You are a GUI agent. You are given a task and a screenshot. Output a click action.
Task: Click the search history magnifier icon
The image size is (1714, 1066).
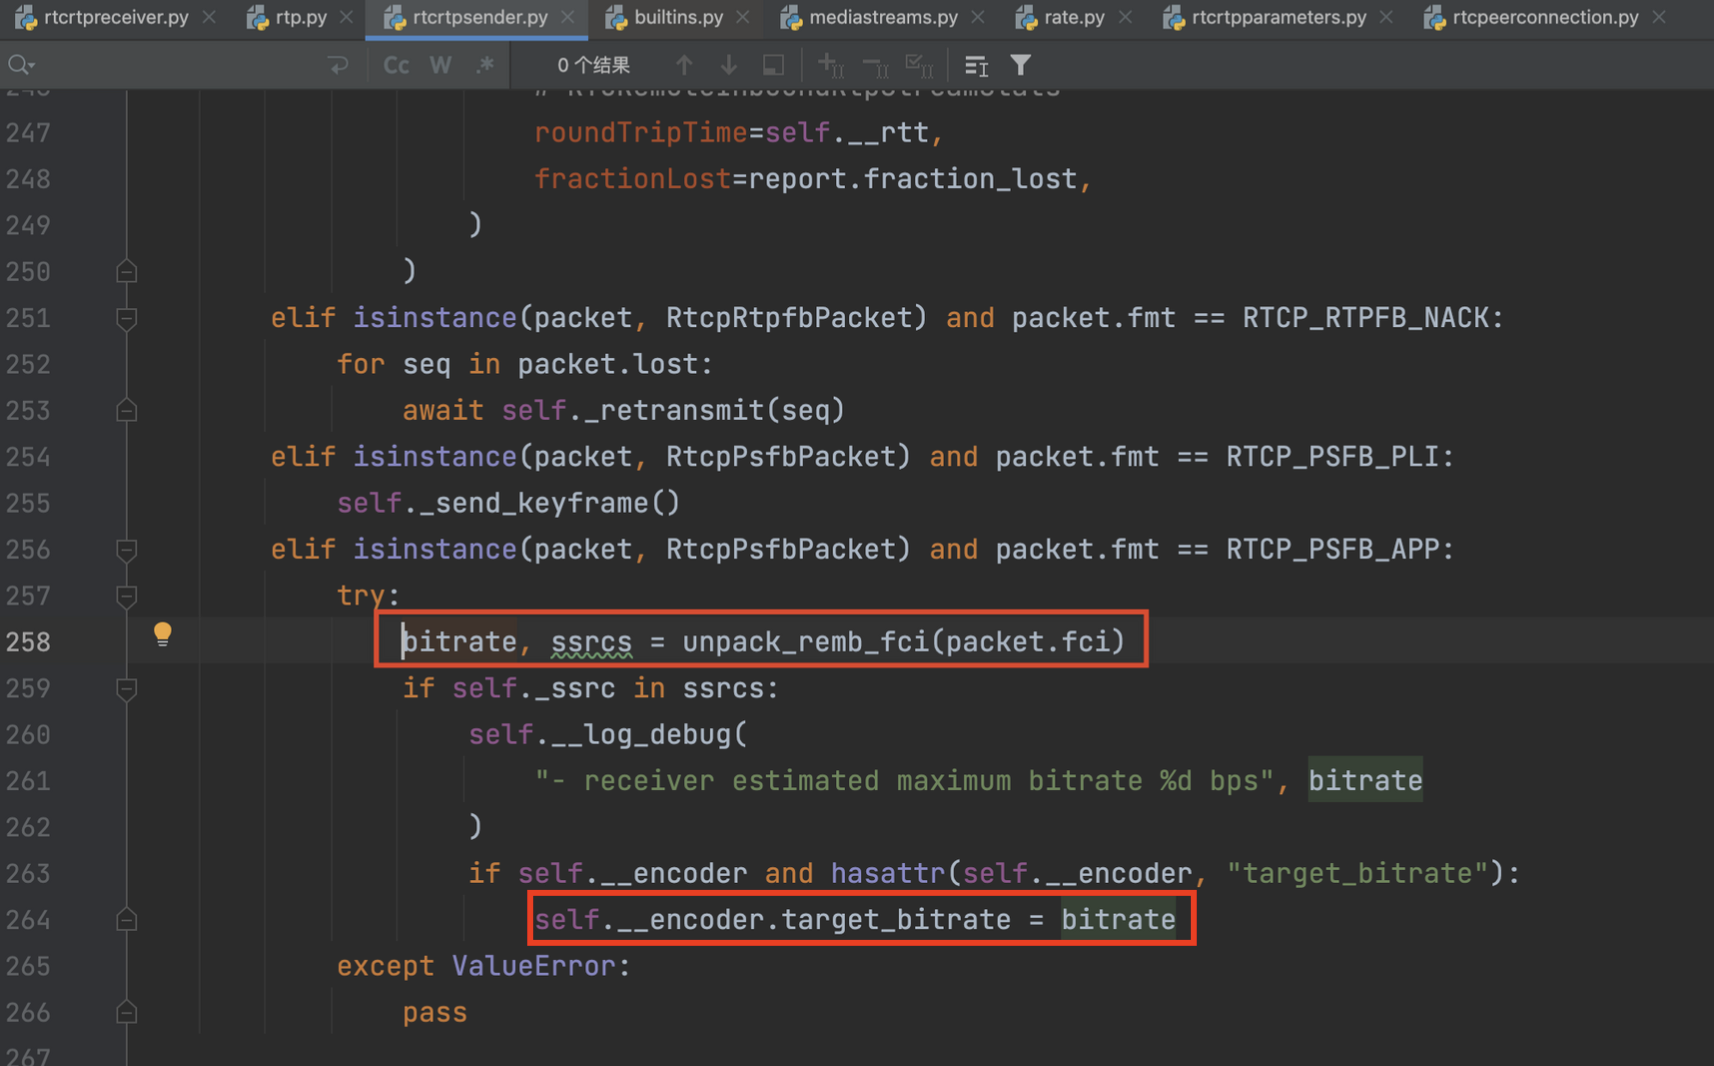coord(21,65)
